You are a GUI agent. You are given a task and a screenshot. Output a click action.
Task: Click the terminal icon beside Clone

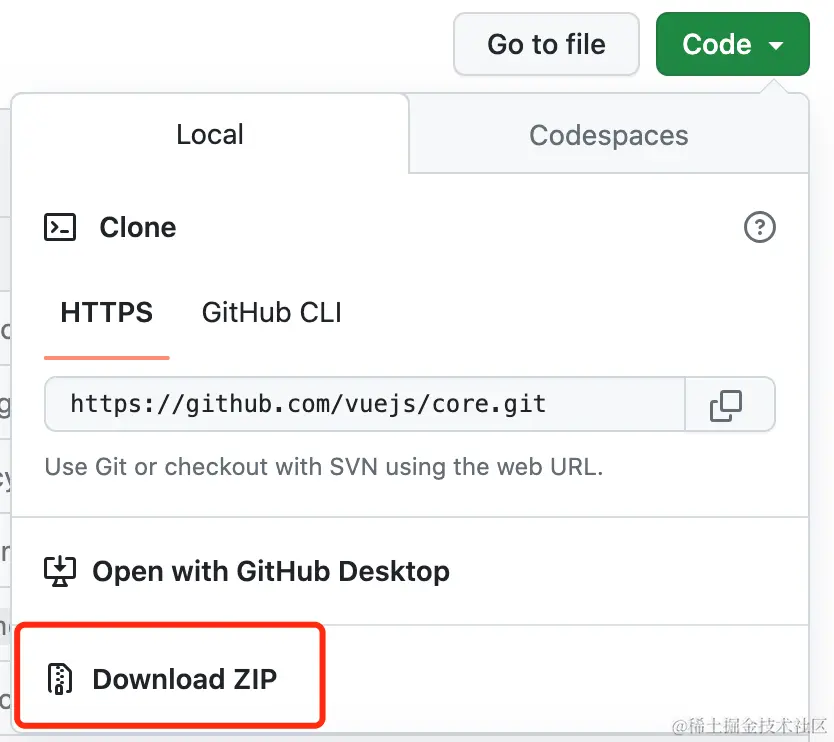[x=60, y=228]
